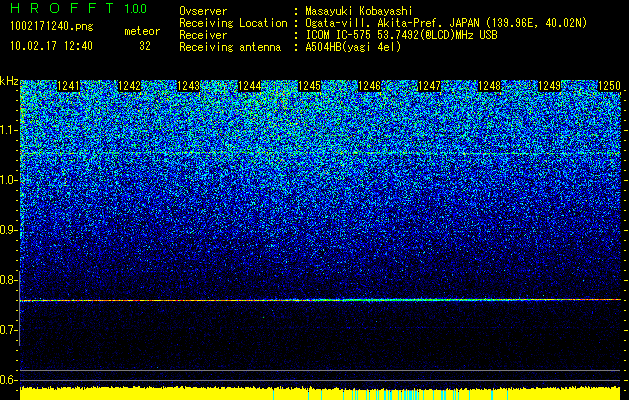Click the 0.6 frequency axis label
This screenshot has height=400, width=629.
[x=9, y=380]
